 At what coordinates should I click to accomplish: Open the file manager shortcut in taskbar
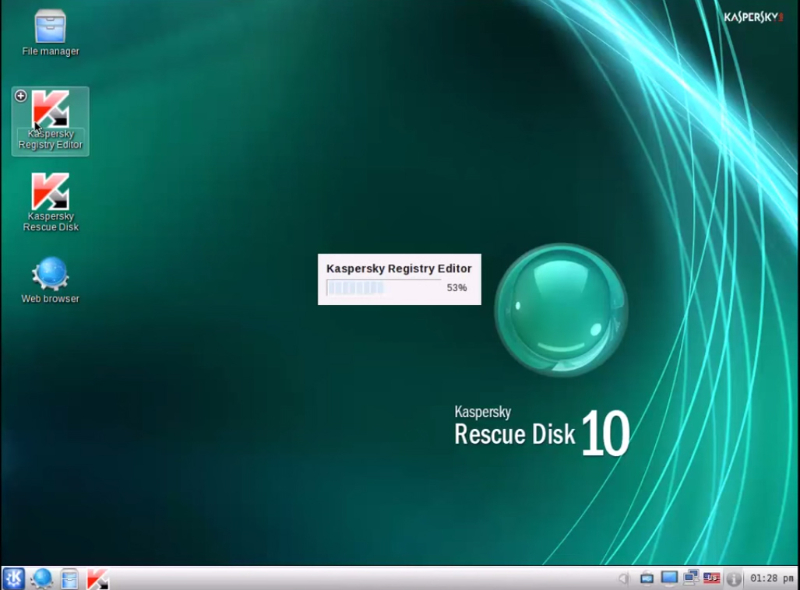click(69, 578)
